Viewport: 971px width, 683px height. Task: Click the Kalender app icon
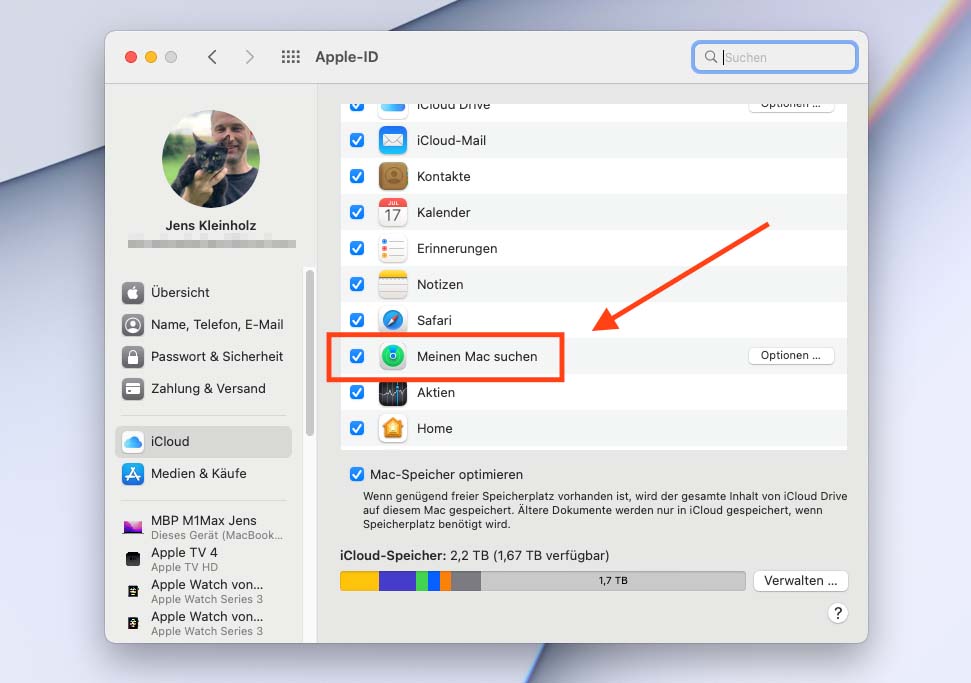click(392, 212)
